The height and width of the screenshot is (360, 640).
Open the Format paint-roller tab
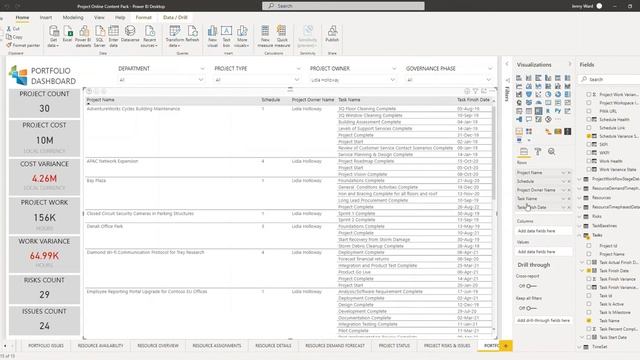(x=538, y=151)
